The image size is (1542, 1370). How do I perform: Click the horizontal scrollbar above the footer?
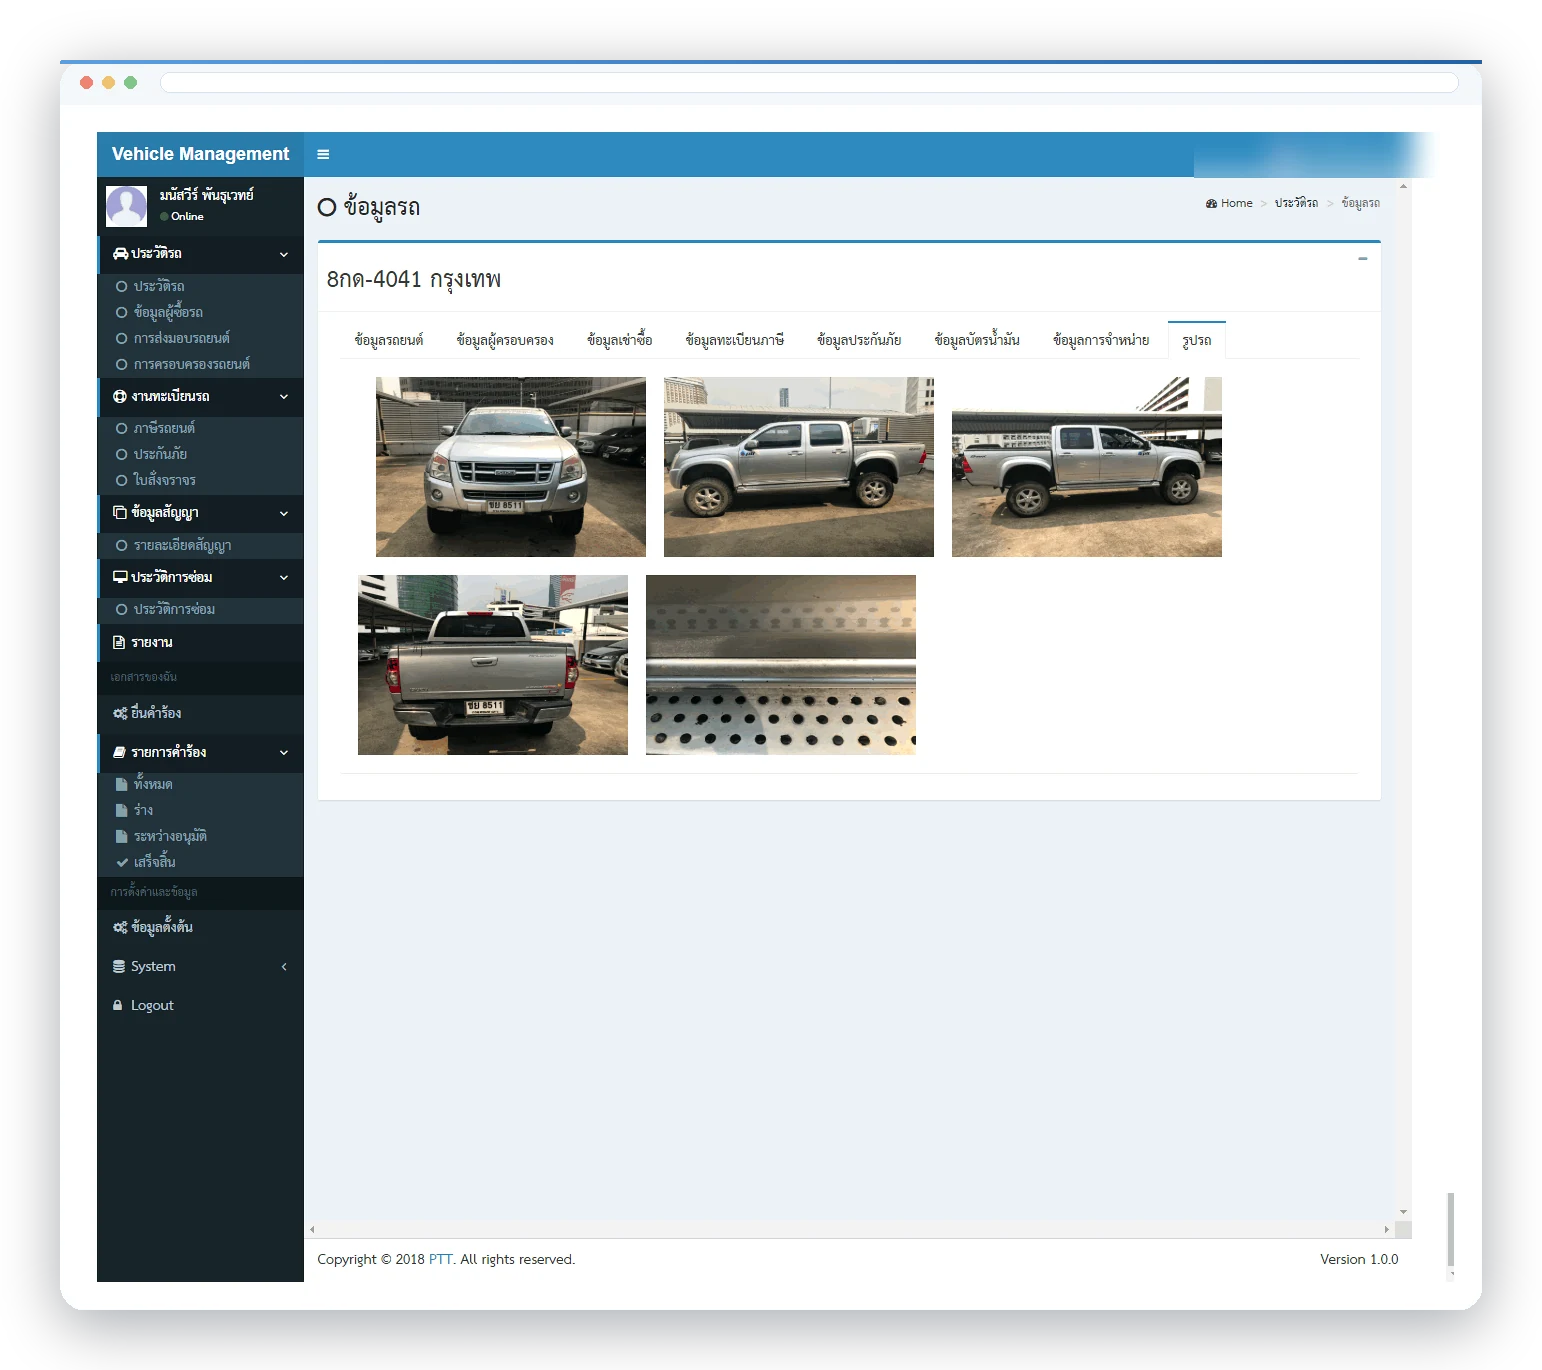(x=849, y=1229)
